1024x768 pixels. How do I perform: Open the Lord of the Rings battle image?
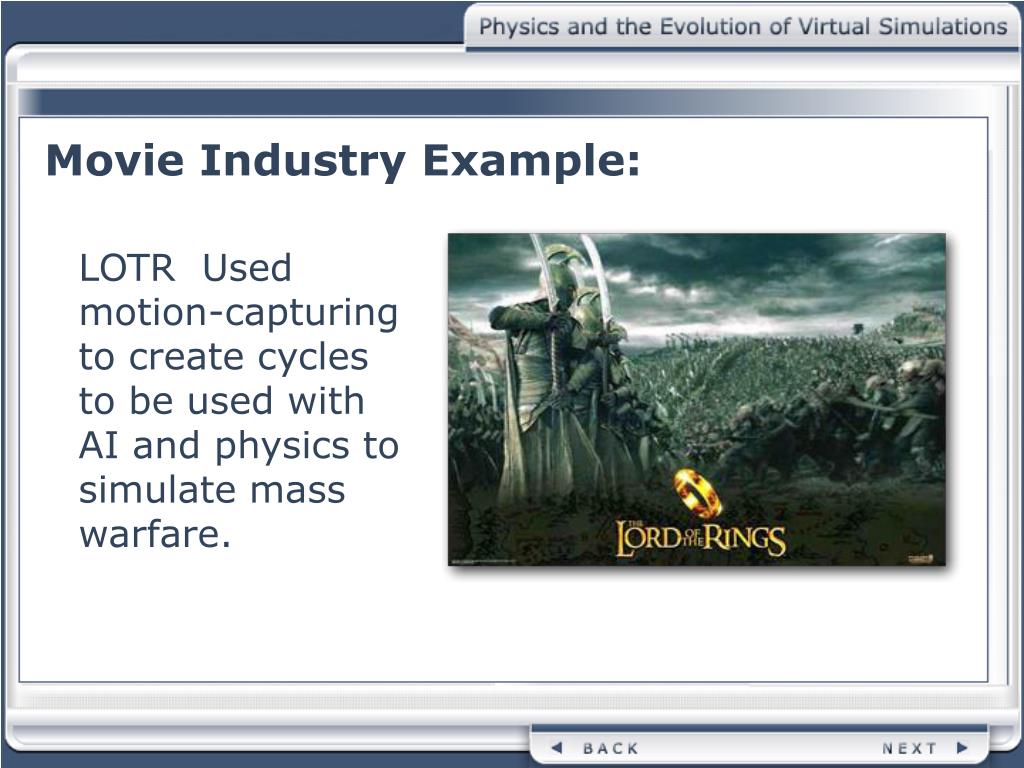(697, 399)
